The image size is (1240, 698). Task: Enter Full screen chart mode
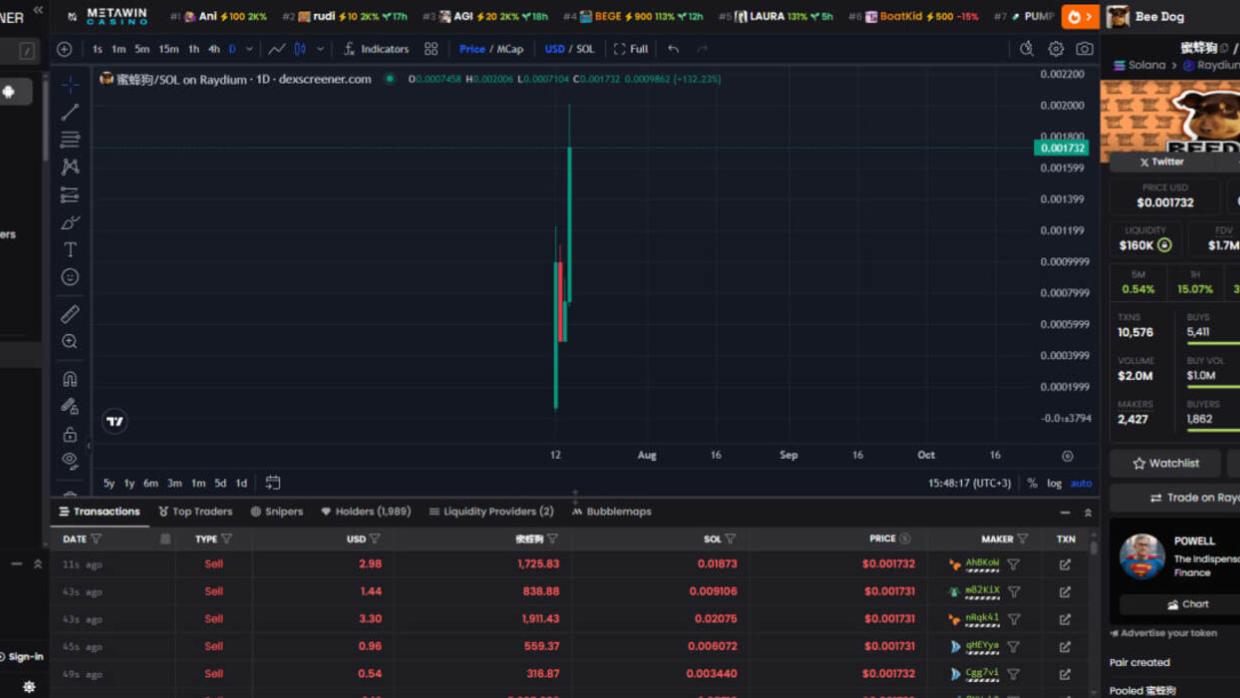pyautogui.click(x=631, y=49)
